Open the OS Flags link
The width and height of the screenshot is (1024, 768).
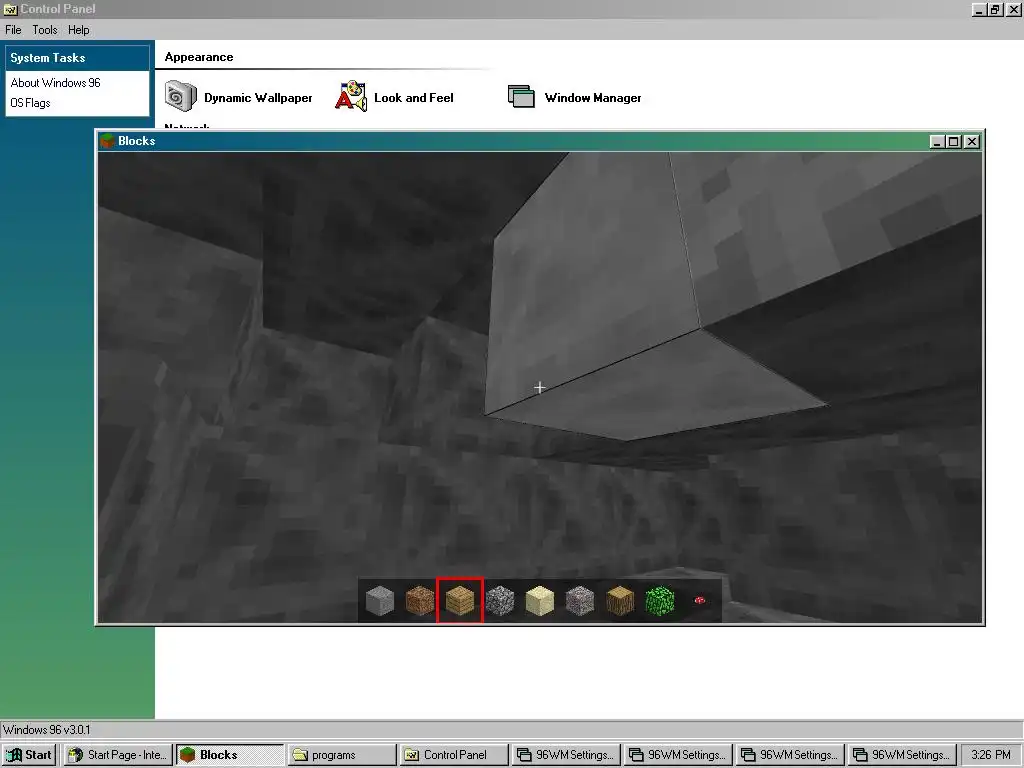(x=30, y=103)
